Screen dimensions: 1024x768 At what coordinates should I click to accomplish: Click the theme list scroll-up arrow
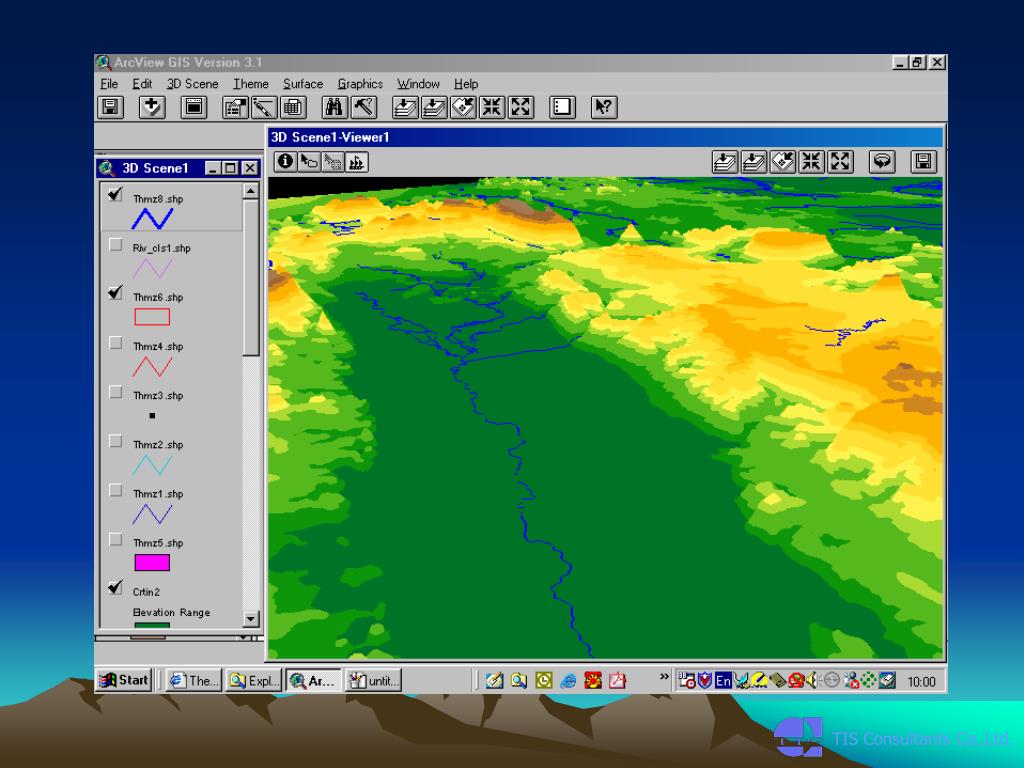pos(251,191)
